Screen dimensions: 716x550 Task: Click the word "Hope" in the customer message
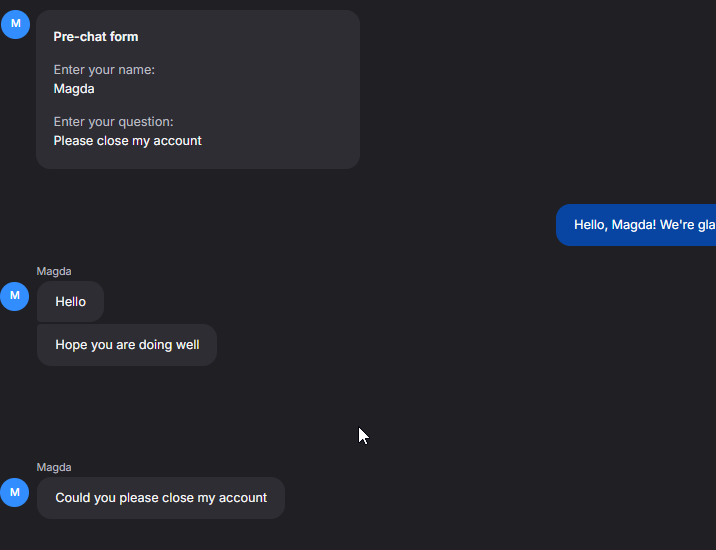point(71,345)
